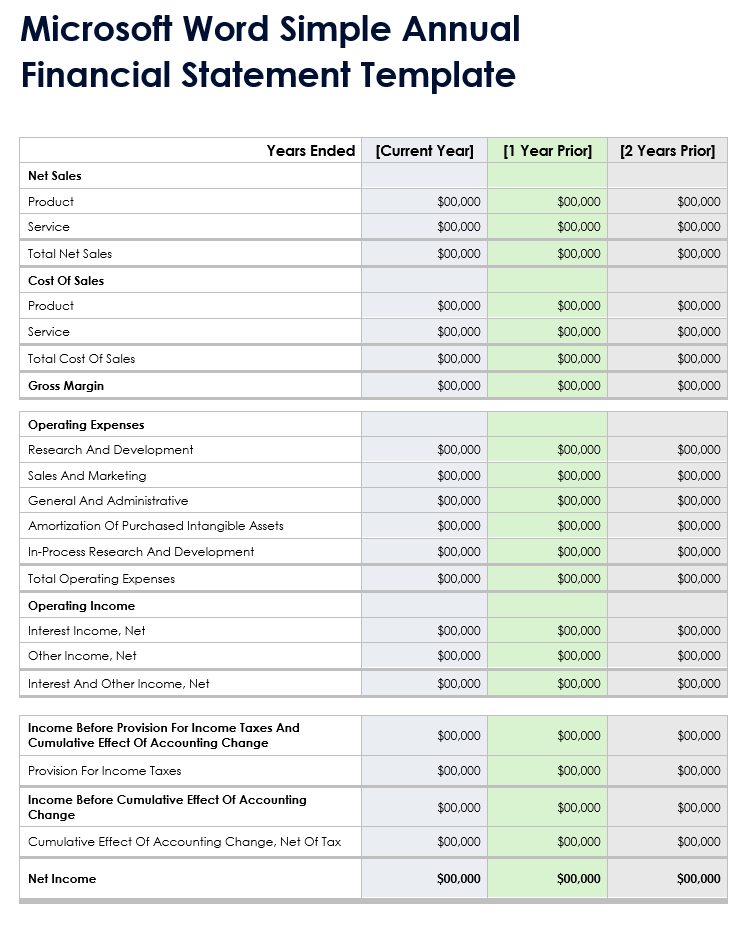Select the Gross Margin row label

pyautogui.click(x=66, y=386)
